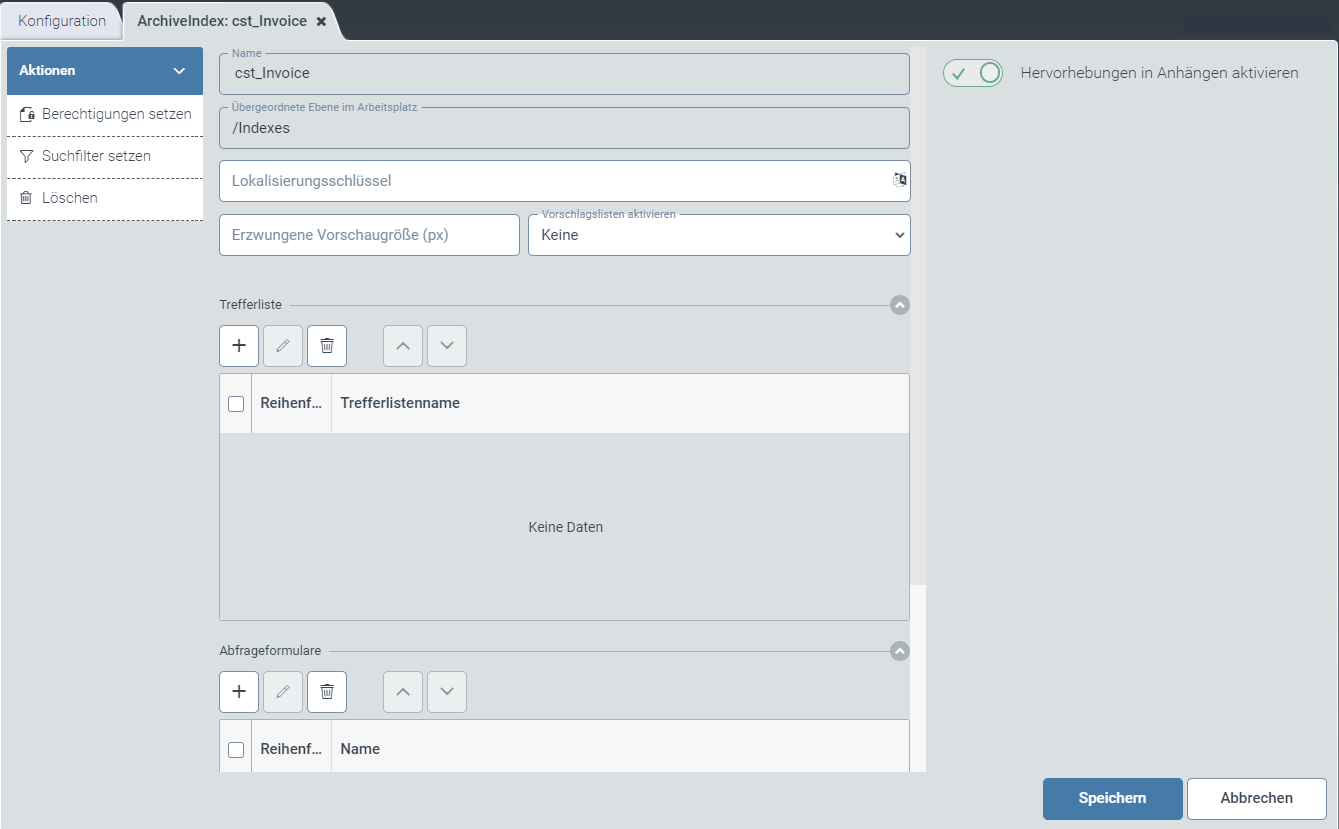Toggle Hervorhebungen in Anhängen aktivieren switch
Viewport: 1339px width, 829px height.
tap(973, 73)
